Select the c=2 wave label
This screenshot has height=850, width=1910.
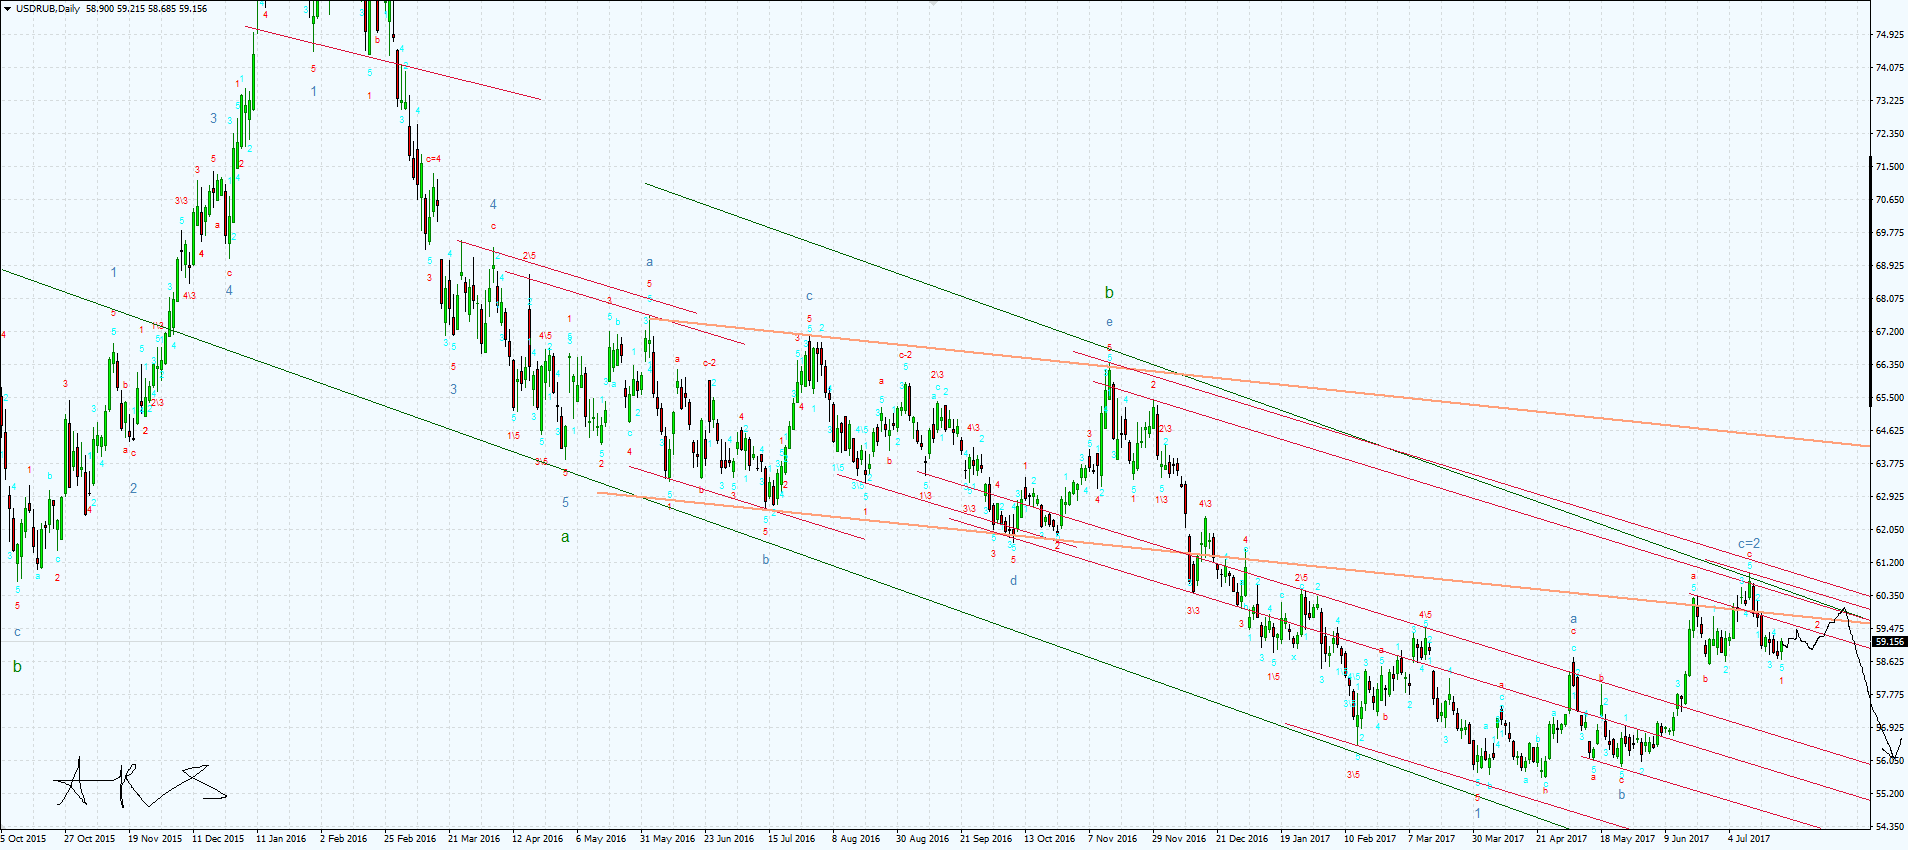tap(1749, 544)
